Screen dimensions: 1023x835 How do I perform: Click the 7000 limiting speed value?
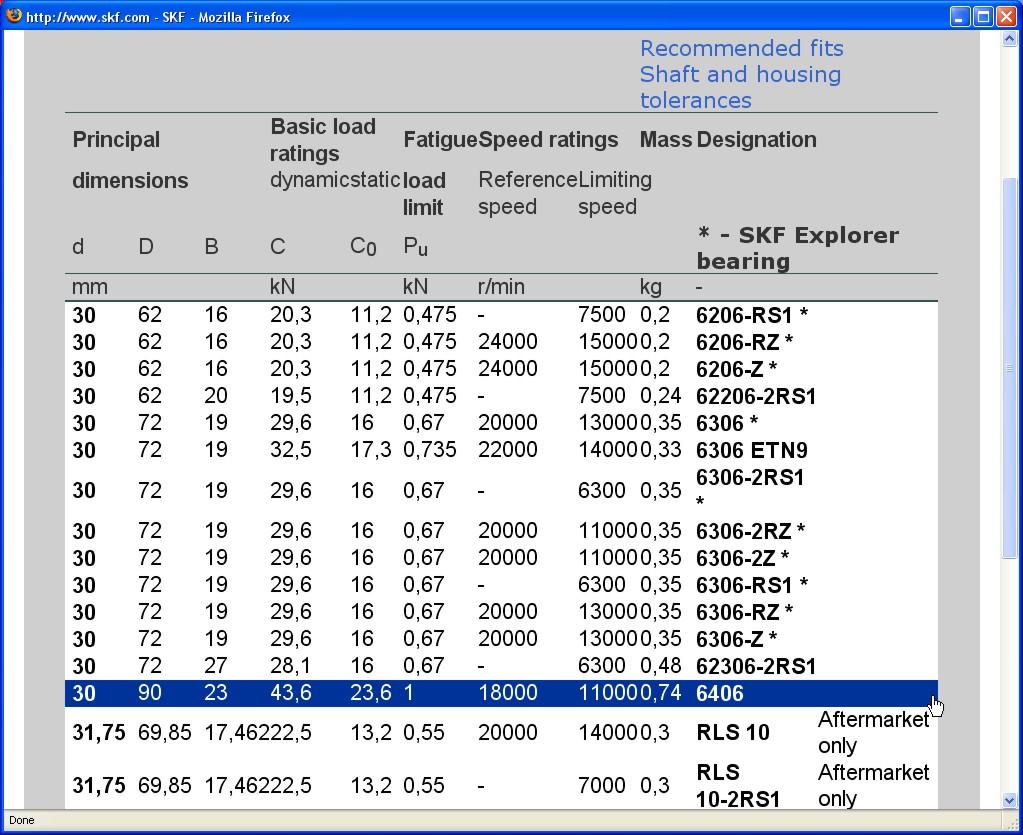[602, 785]
